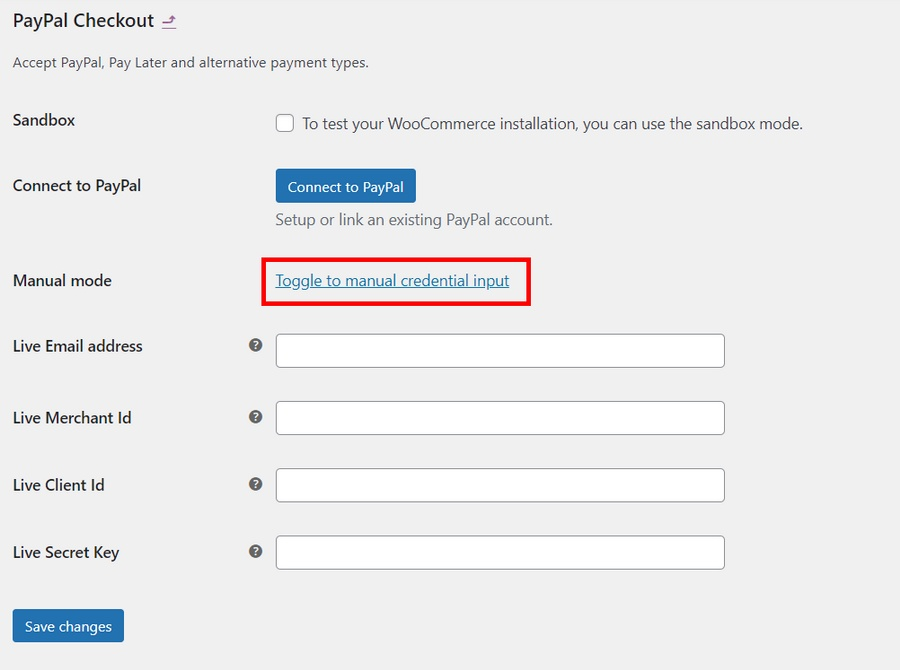
Task: Click the Manual mode row label
Action: pos(61,280)
